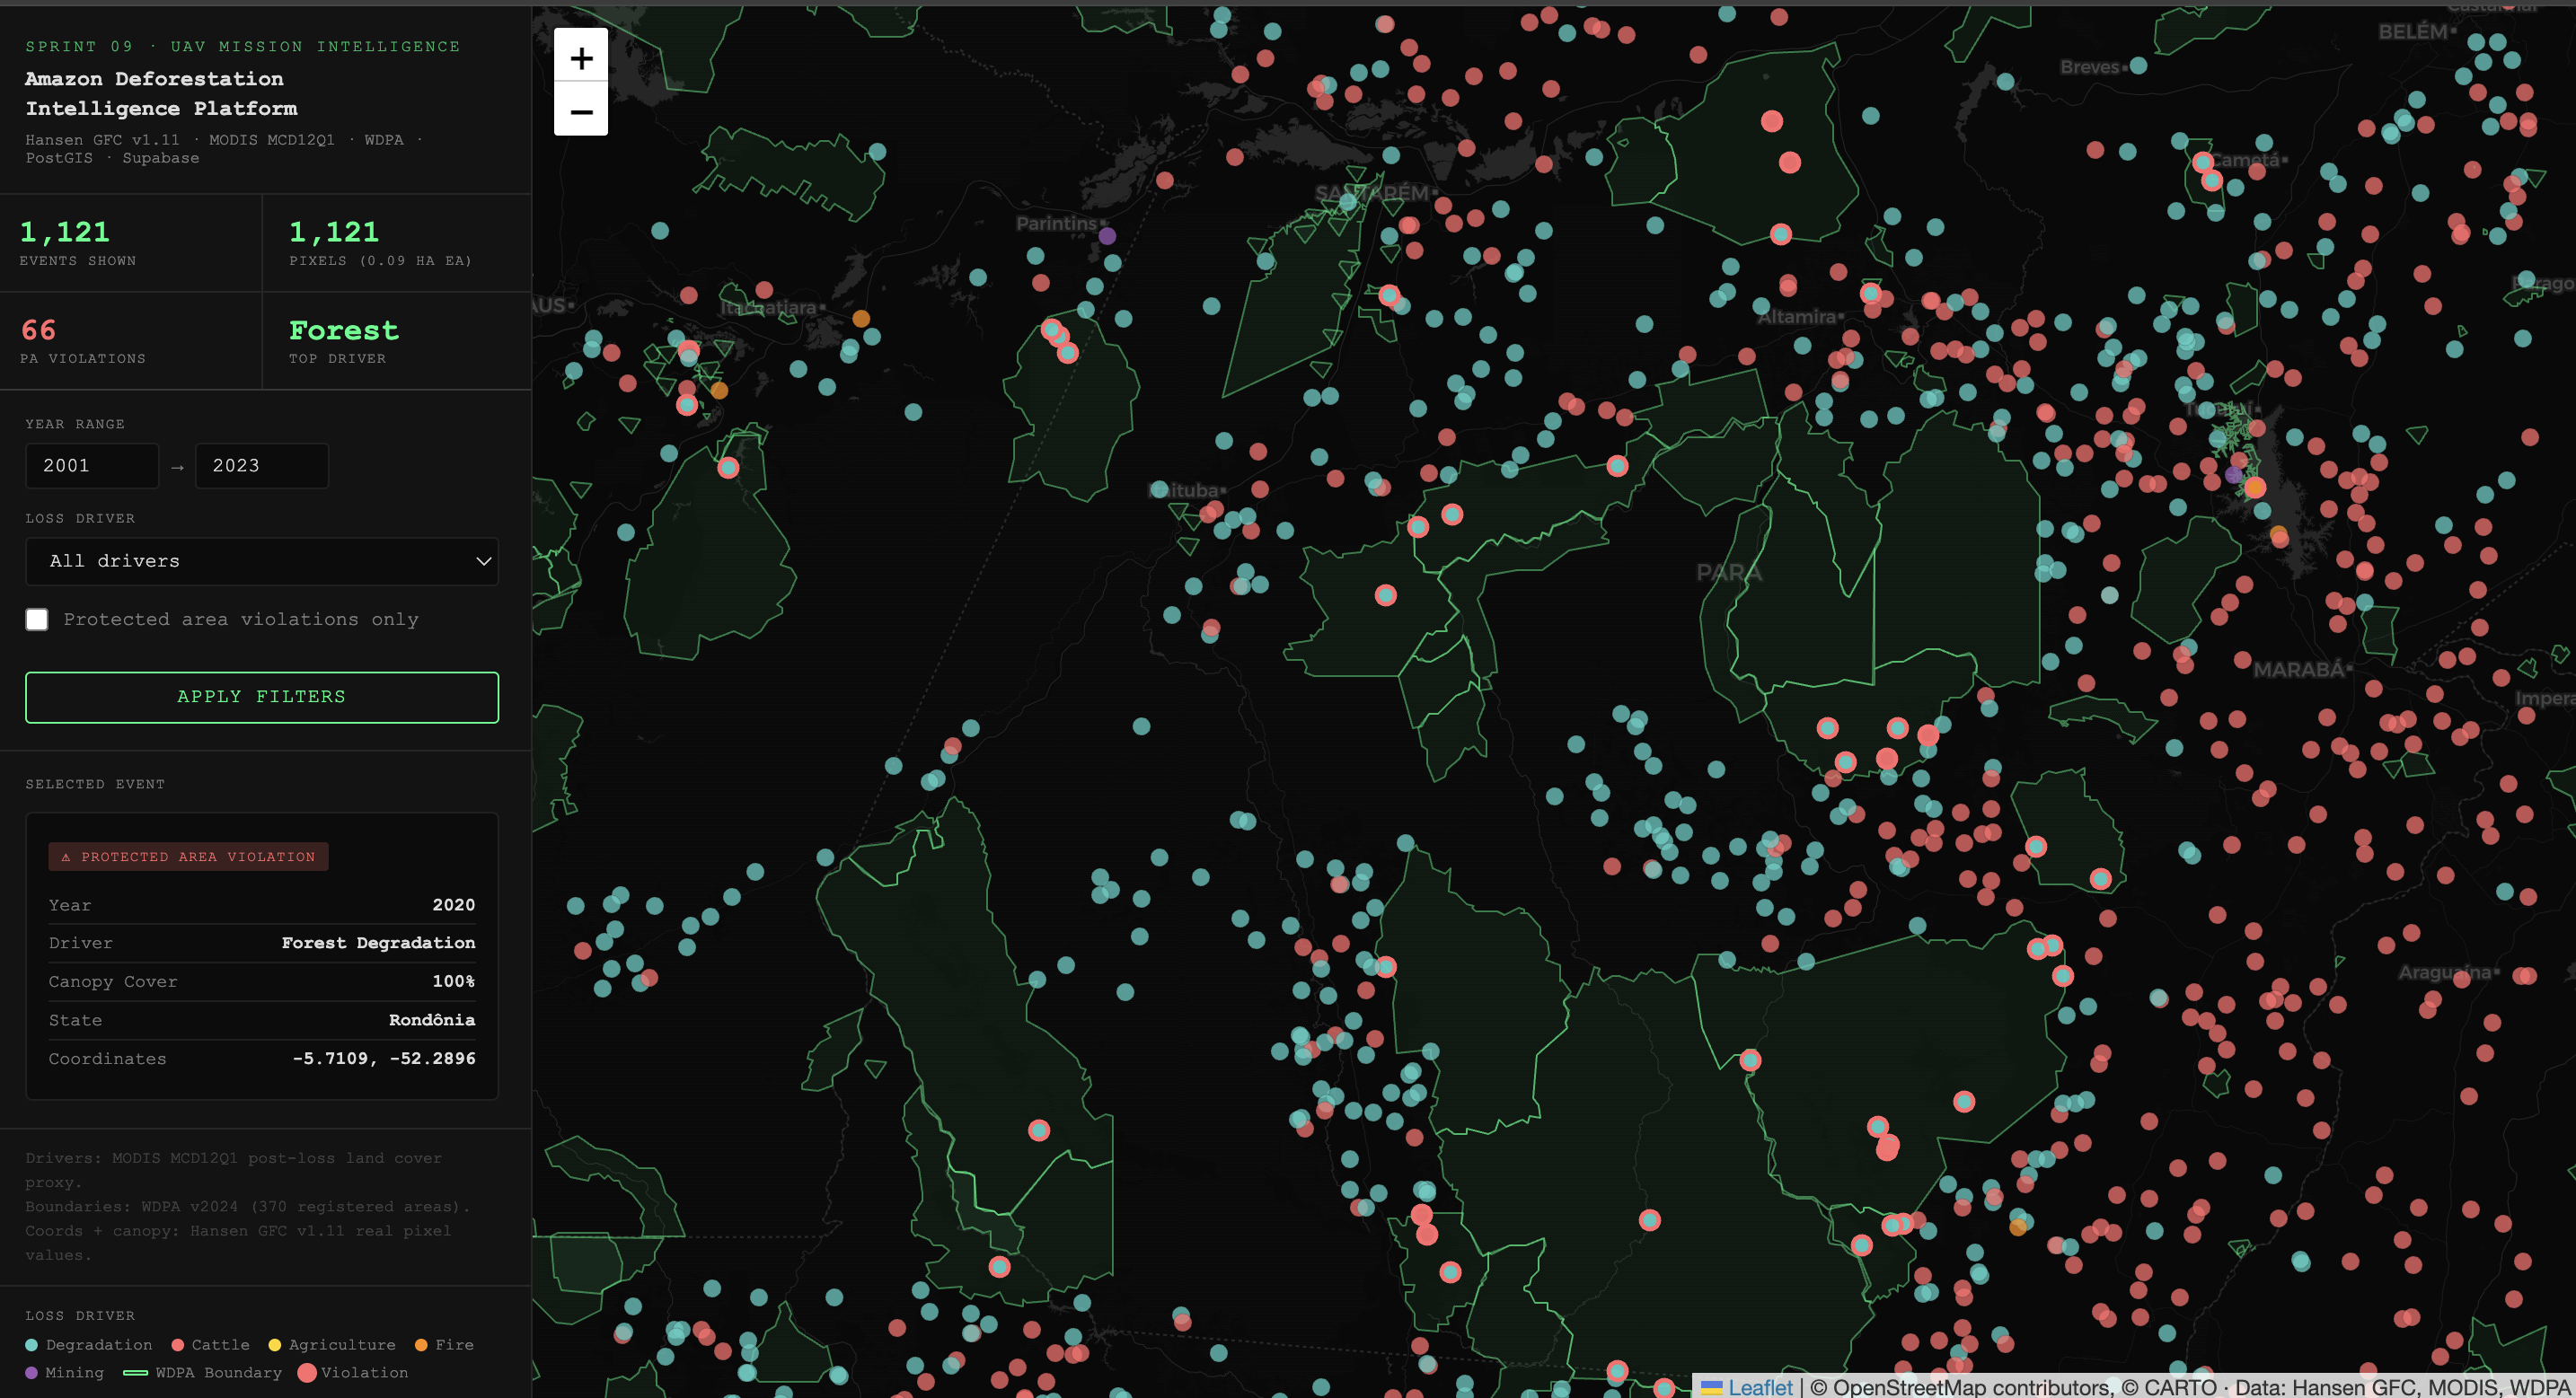
Task: Click the Violation legend marker icon
Action: click(x=307, y=1373)
